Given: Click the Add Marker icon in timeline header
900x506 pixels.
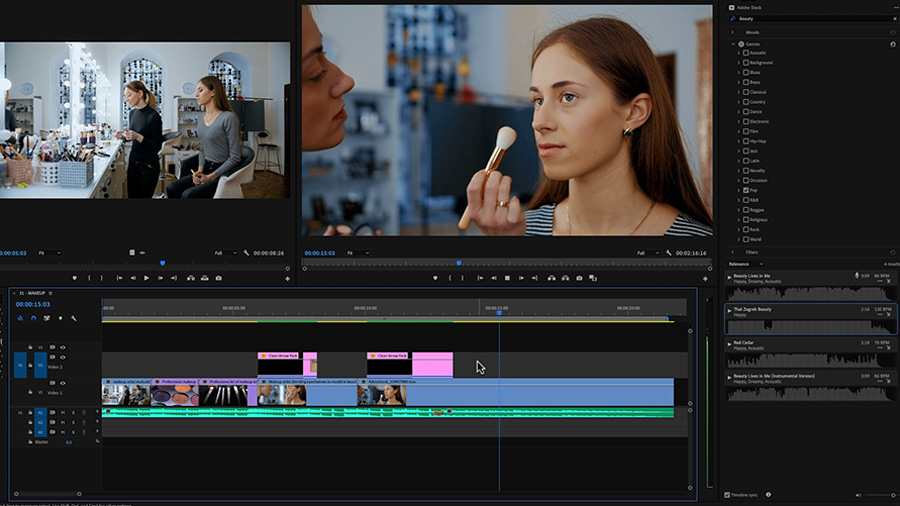Looking at the screenshot, I should click(60, 318).
